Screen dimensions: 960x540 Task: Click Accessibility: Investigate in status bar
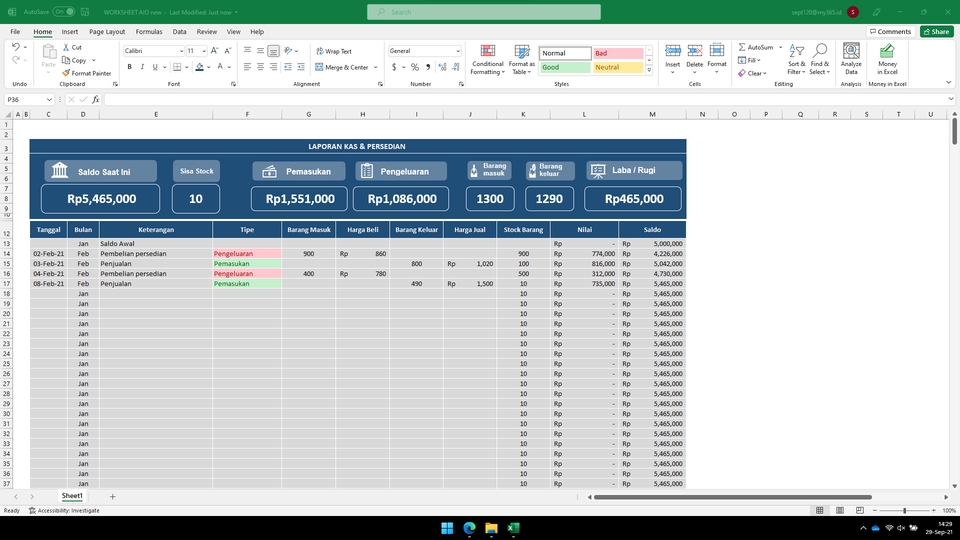click(64, 510)
